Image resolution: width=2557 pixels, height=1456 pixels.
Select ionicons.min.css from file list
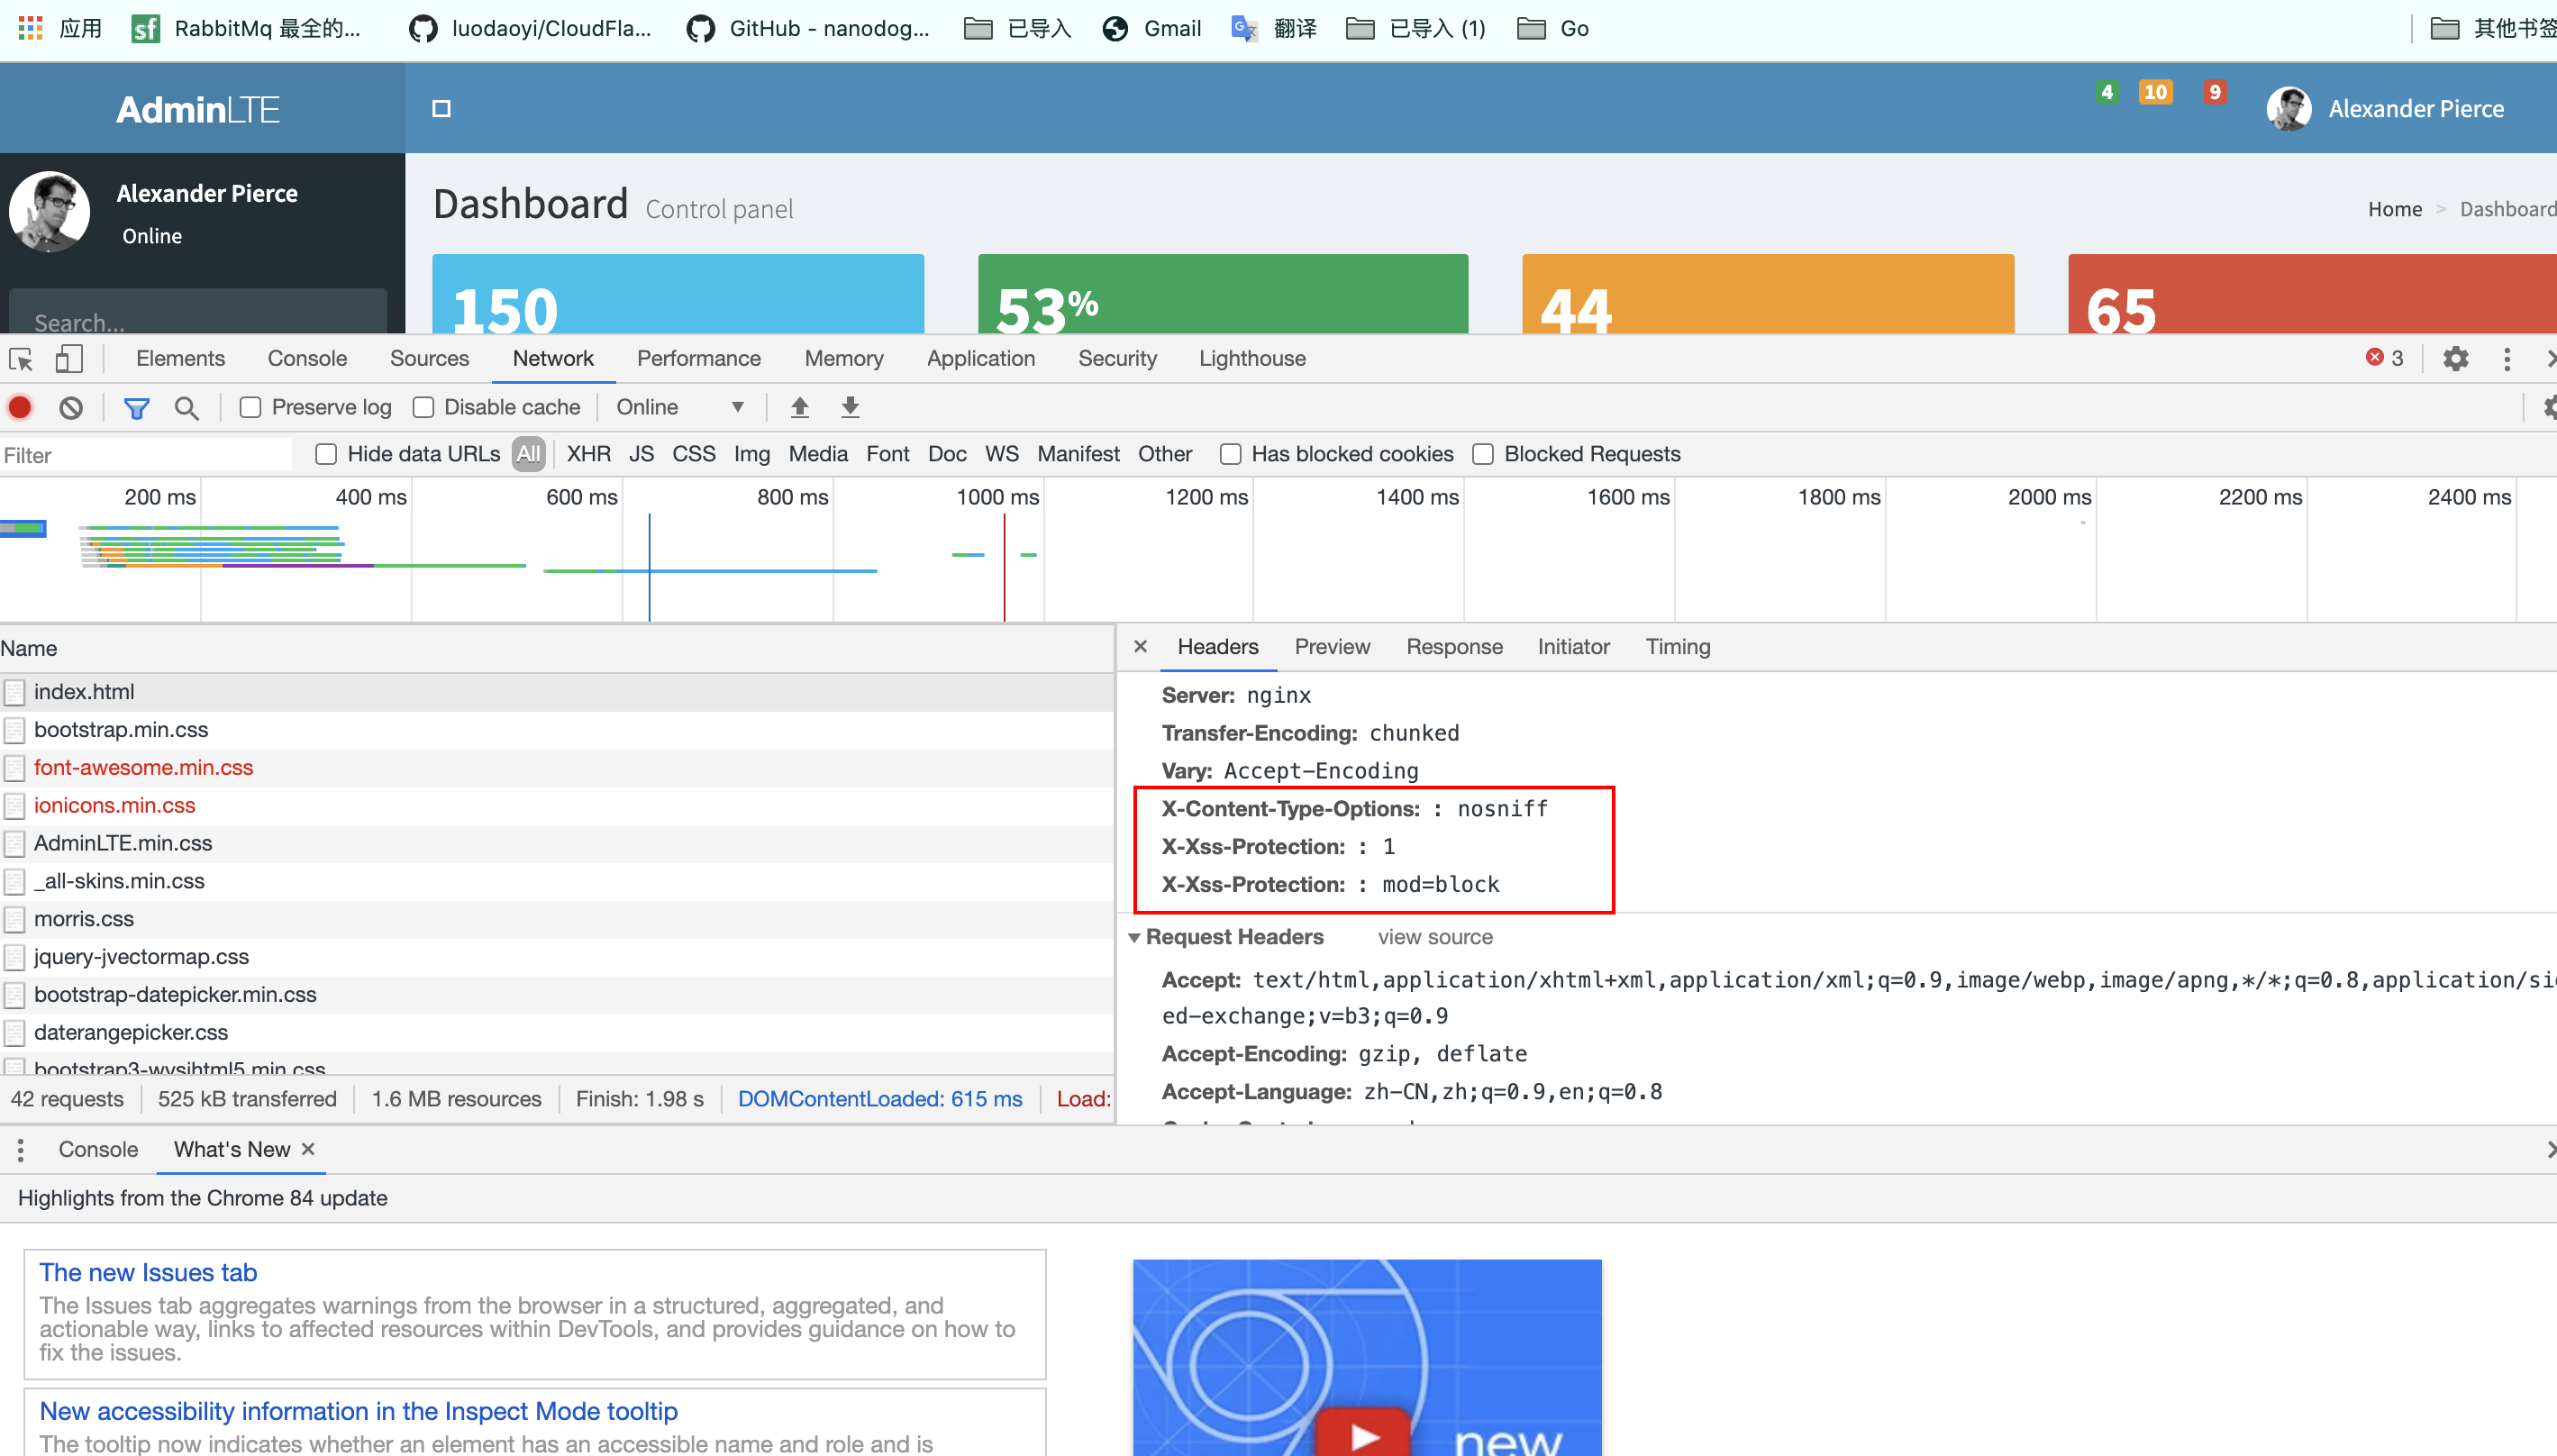pyautogui.click(x=114, y=805)
